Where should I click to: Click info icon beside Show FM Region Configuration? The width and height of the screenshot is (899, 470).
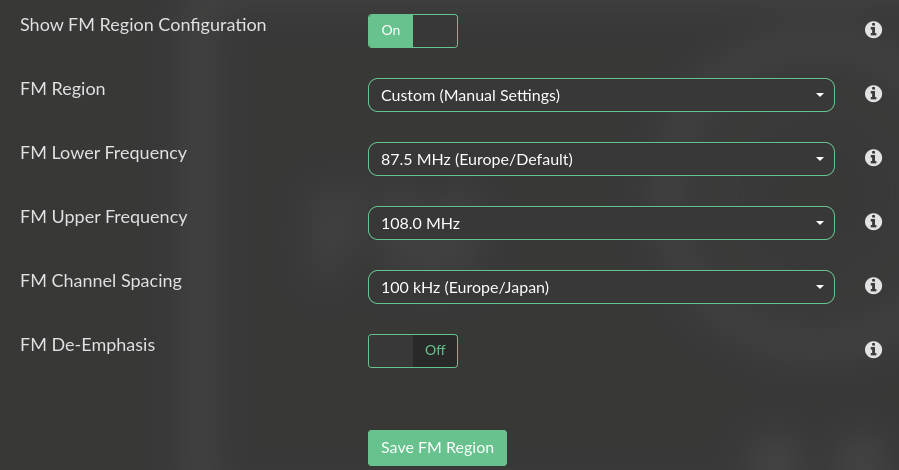pyautogui.click(x=872, y=30)
